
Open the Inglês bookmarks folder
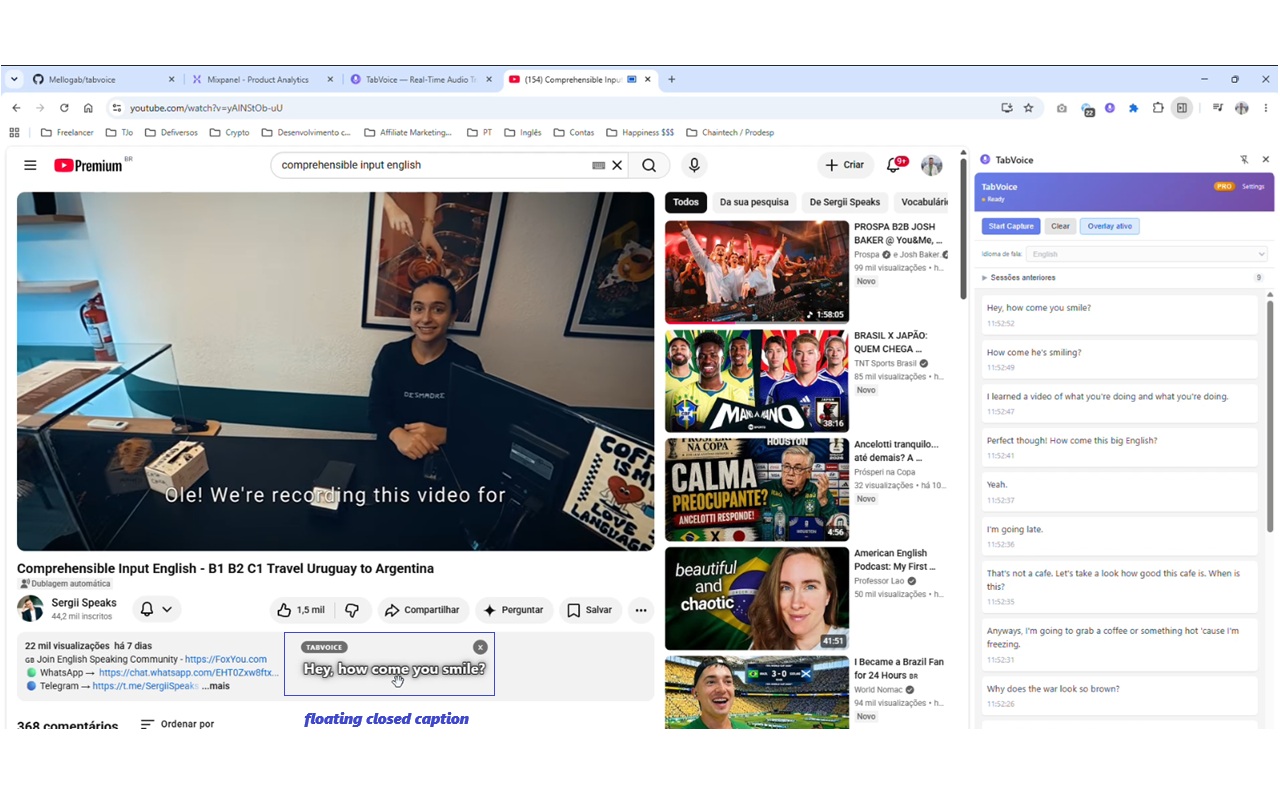(523, 132)
